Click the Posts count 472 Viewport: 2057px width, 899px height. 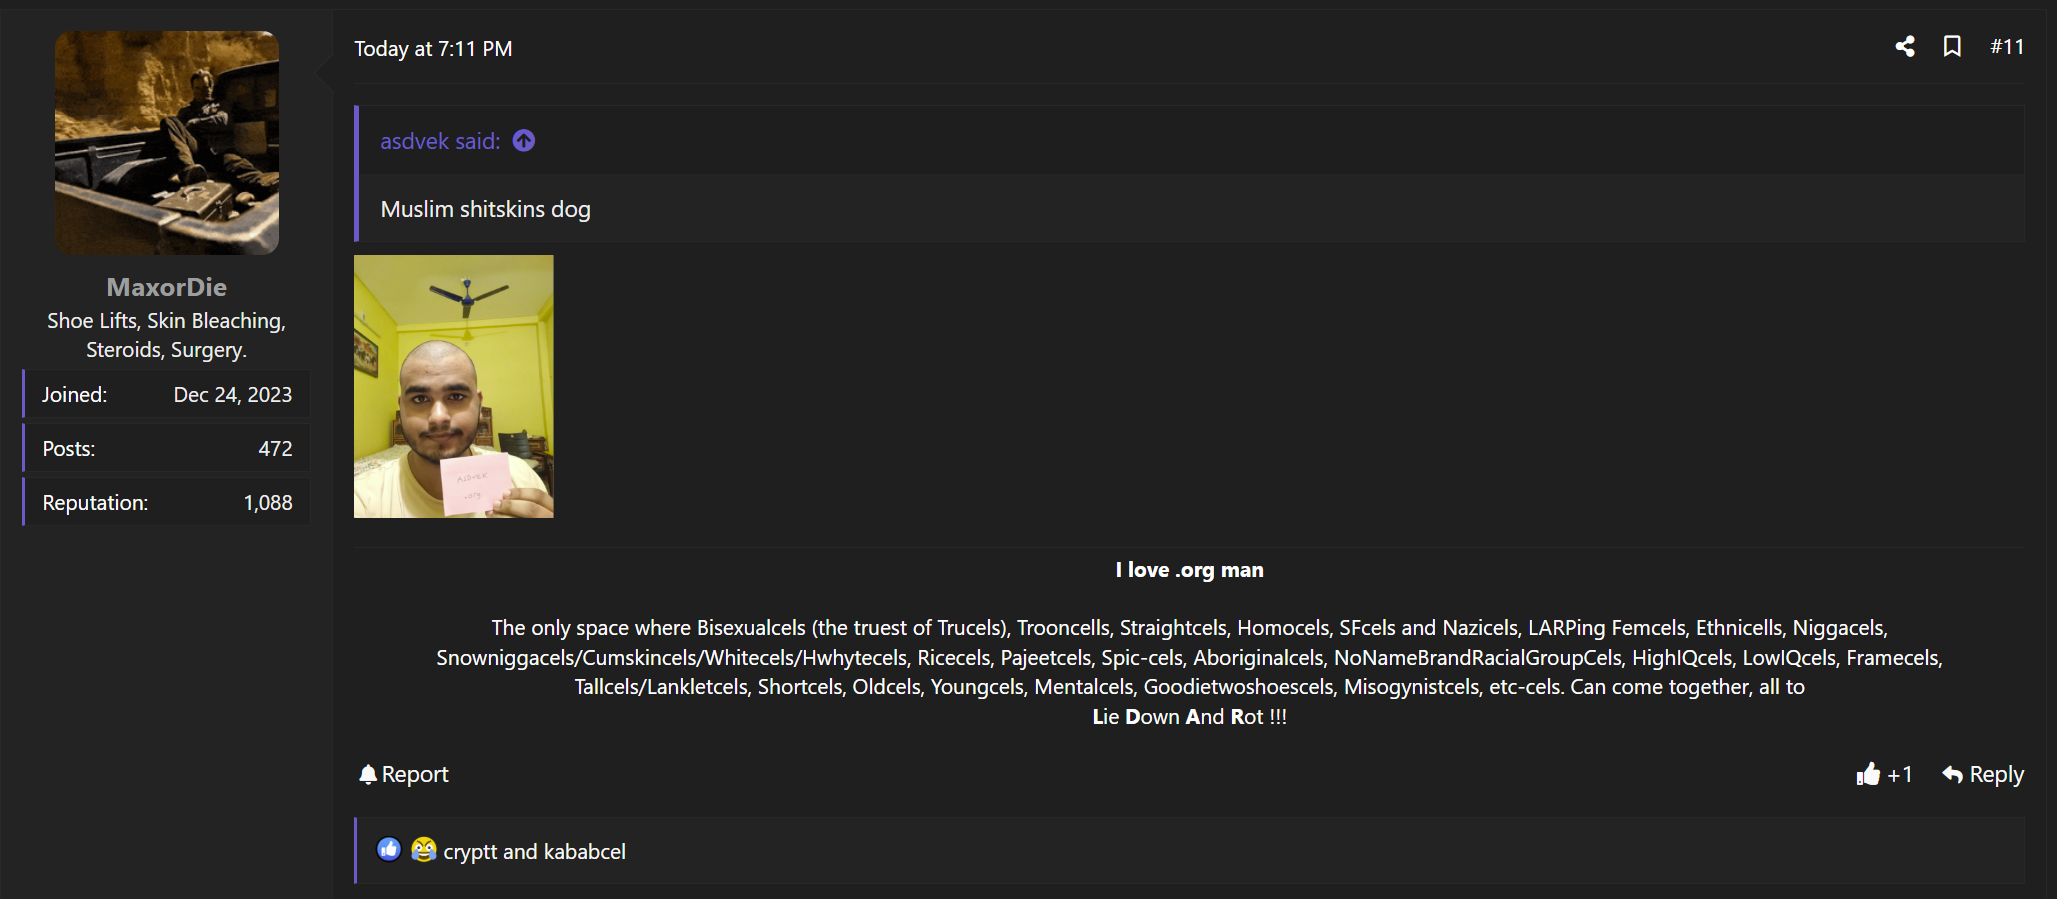275,449
